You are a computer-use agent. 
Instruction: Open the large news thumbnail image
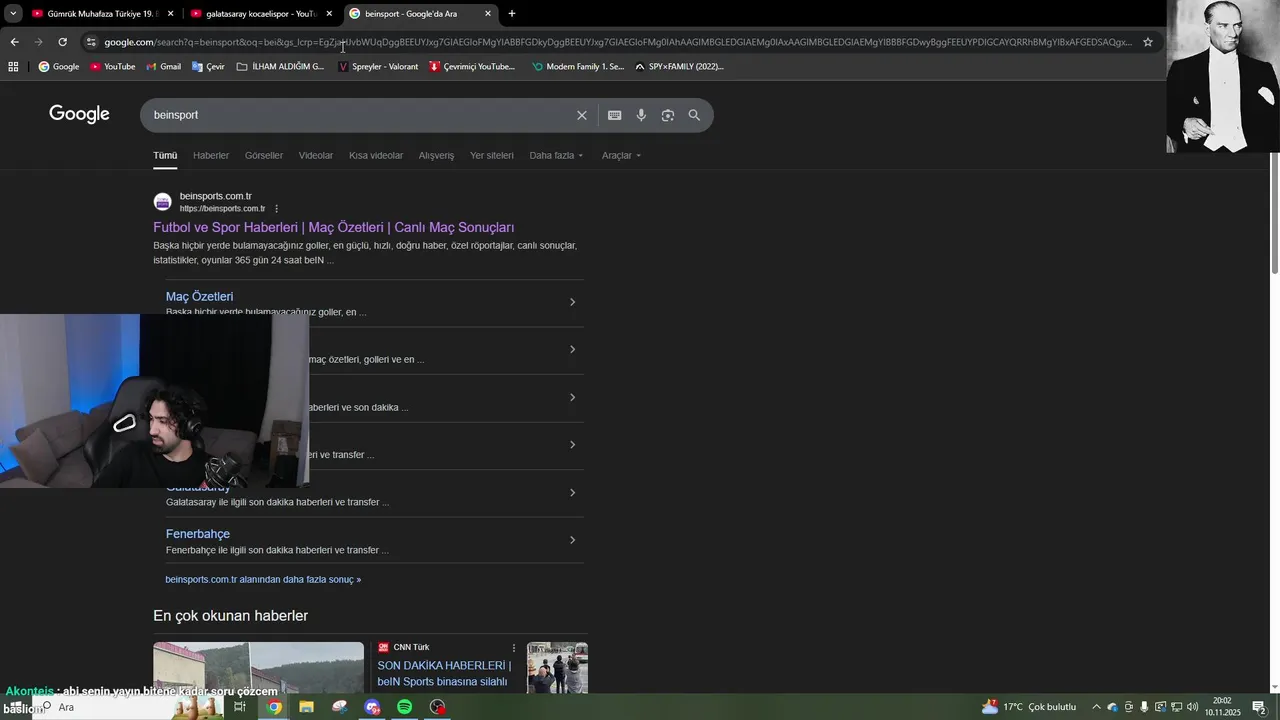pos(259,668)
